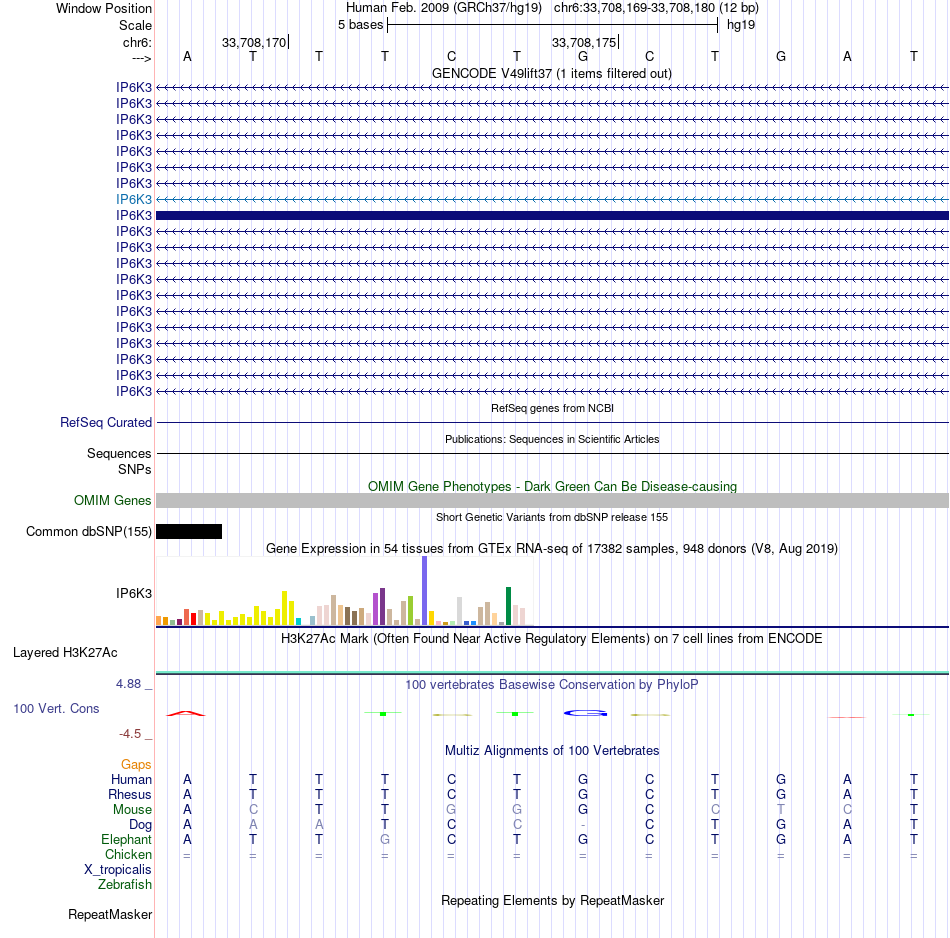Select the light-blue IP6K3 transcript label
The image size is (950, 938).
click(x=134, y=199)
